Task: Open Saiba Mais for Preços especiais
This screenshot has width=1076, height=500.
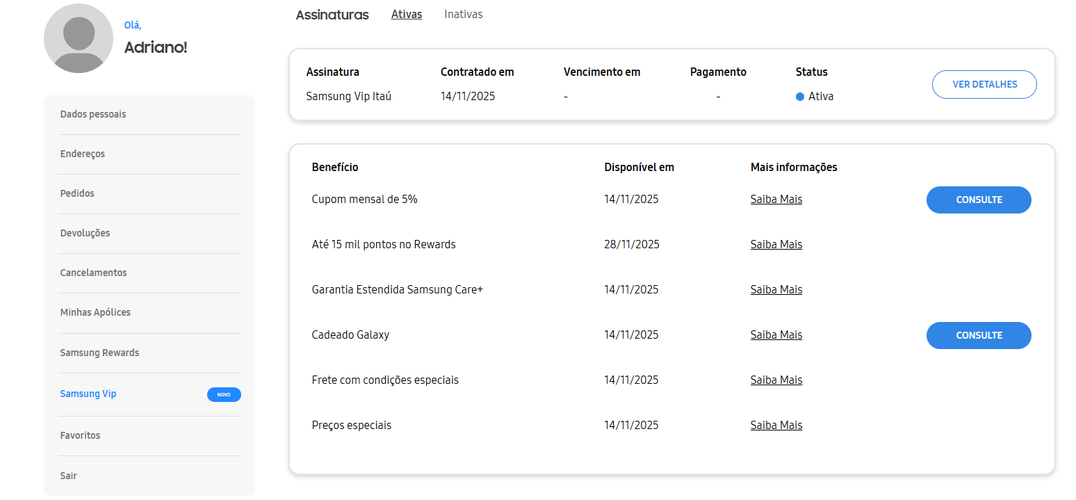Action: click(x=776, y=426)
